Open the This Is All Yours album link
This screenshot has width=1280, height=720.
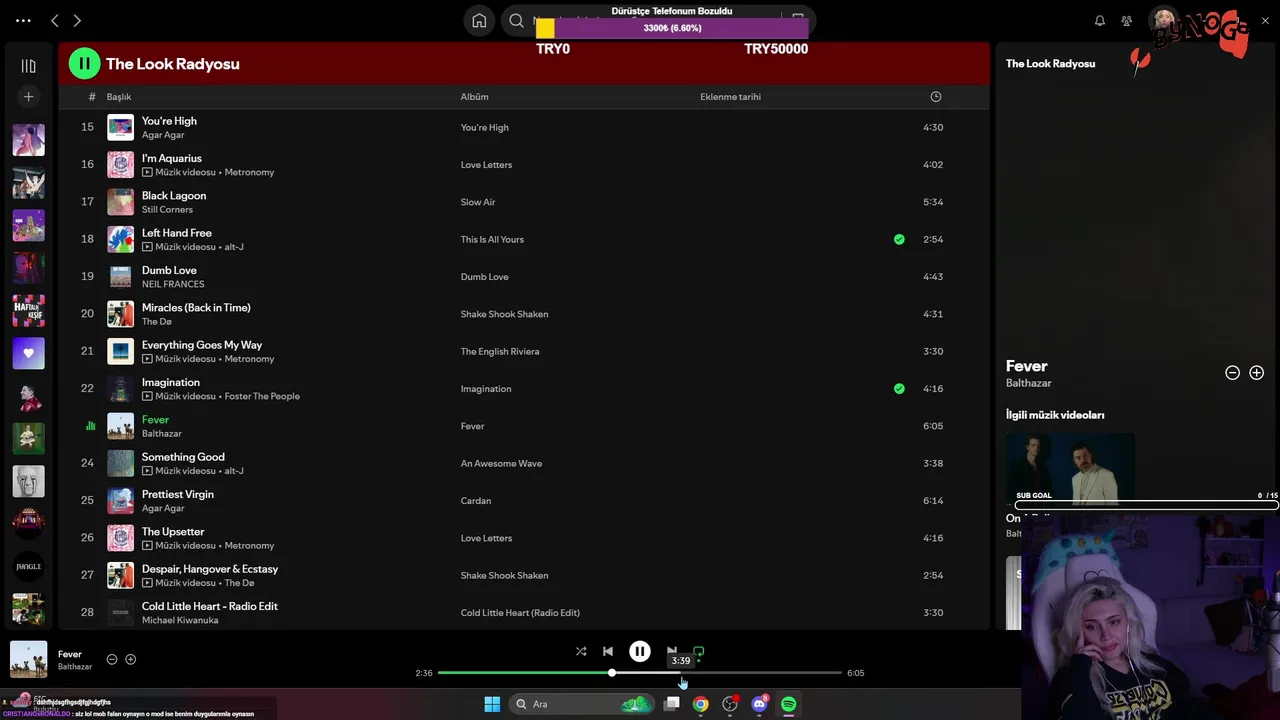click(492, 239)
